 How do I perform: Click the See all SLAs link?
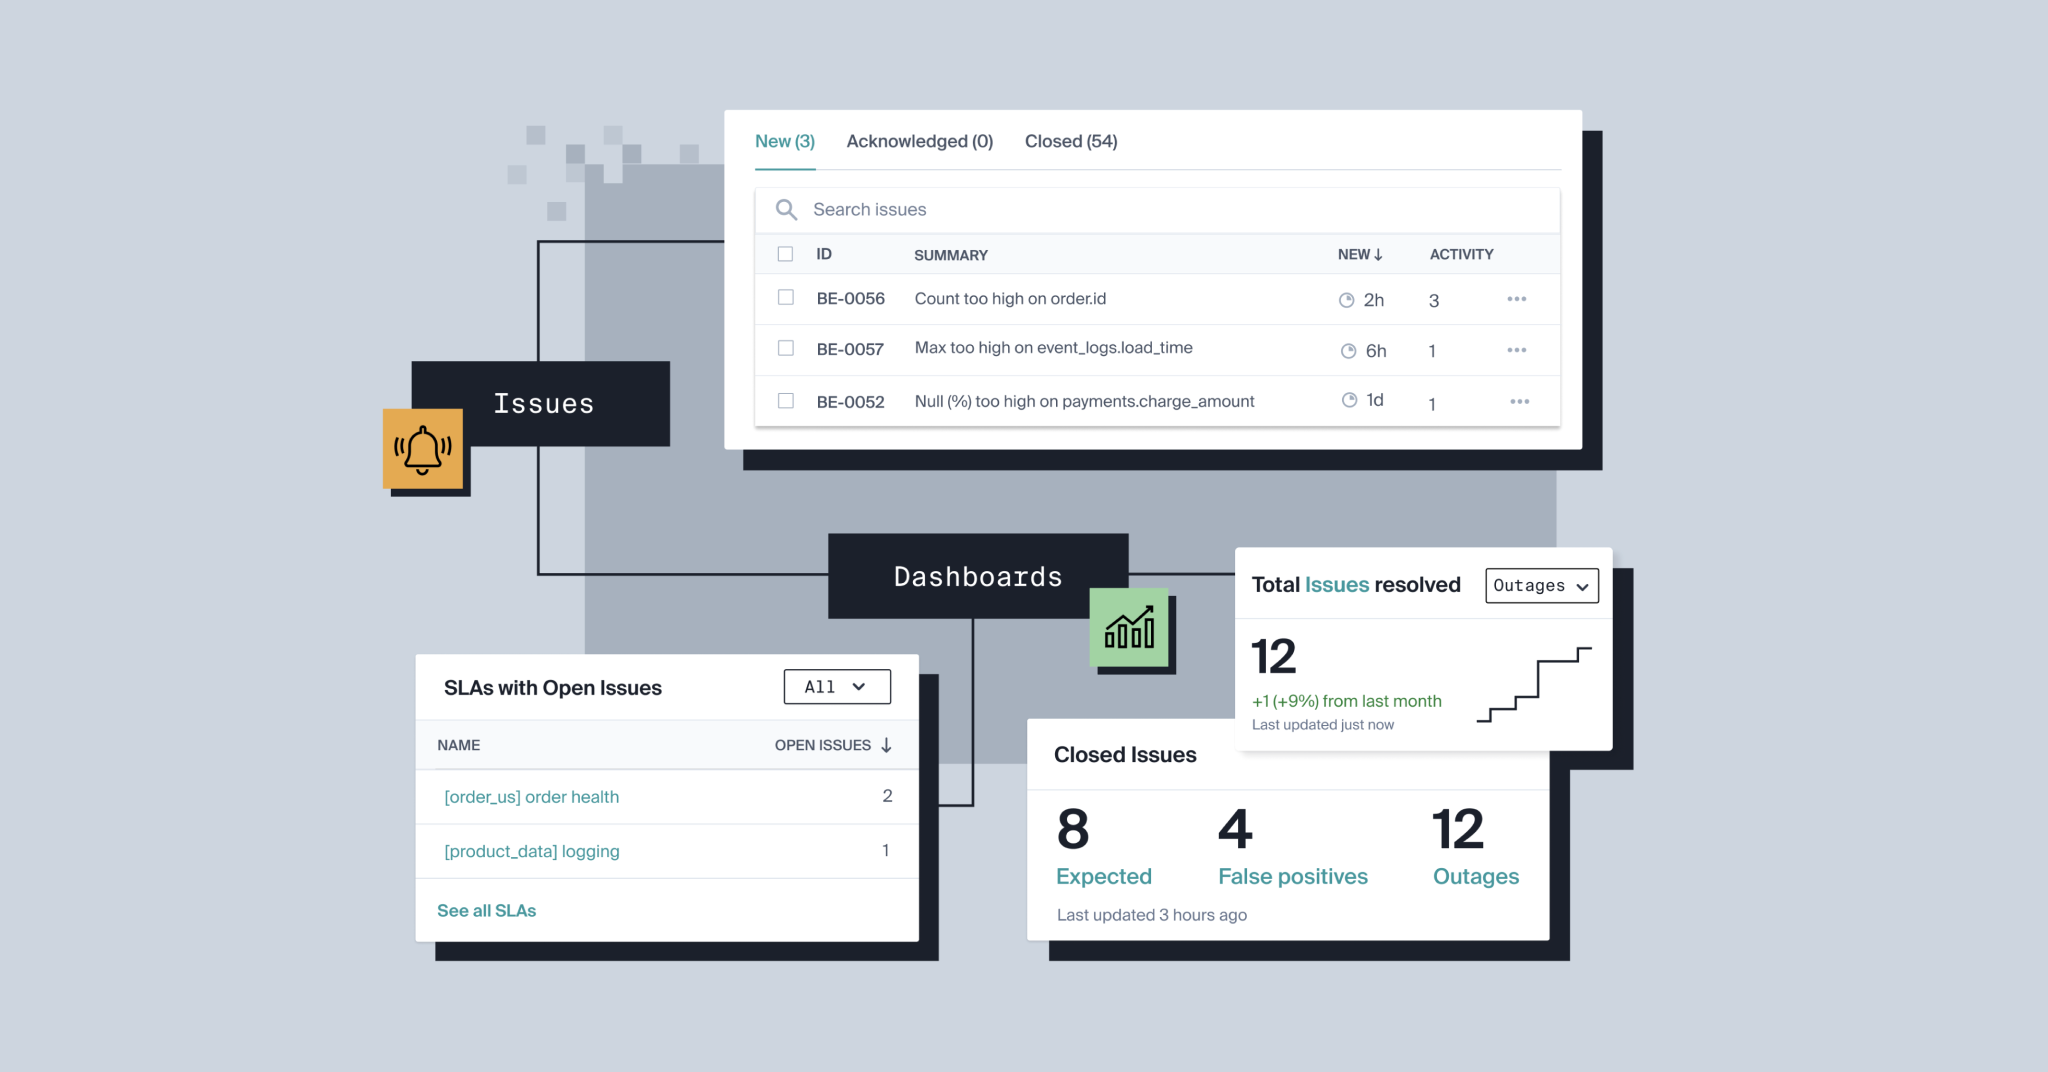(486, 910)
